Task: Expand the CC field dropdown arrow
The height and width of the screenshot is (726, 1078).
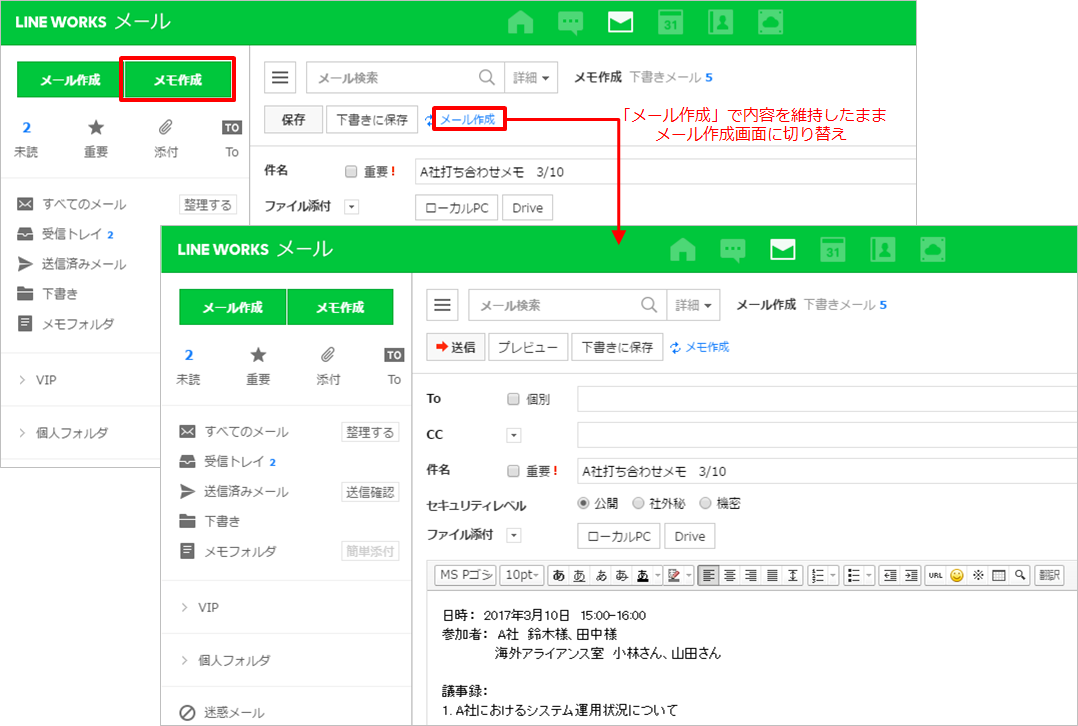Action: pyautogui.click(x=514, y=436)
